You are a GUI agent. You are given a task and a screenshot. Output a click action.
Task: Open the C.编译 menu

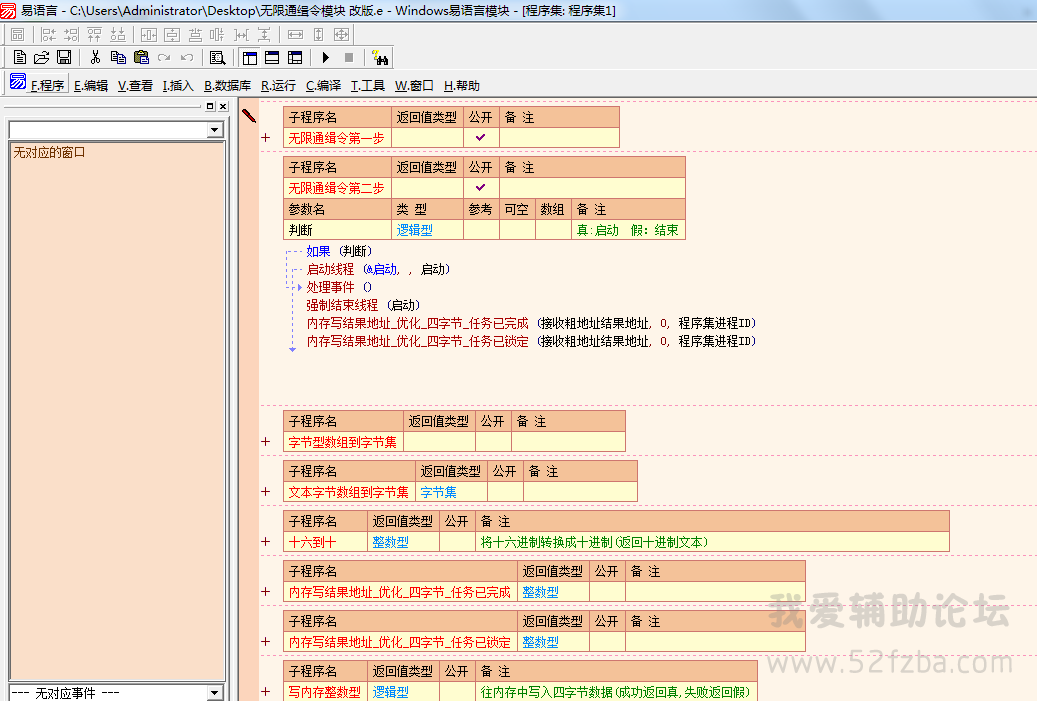(x=323, y=85)
